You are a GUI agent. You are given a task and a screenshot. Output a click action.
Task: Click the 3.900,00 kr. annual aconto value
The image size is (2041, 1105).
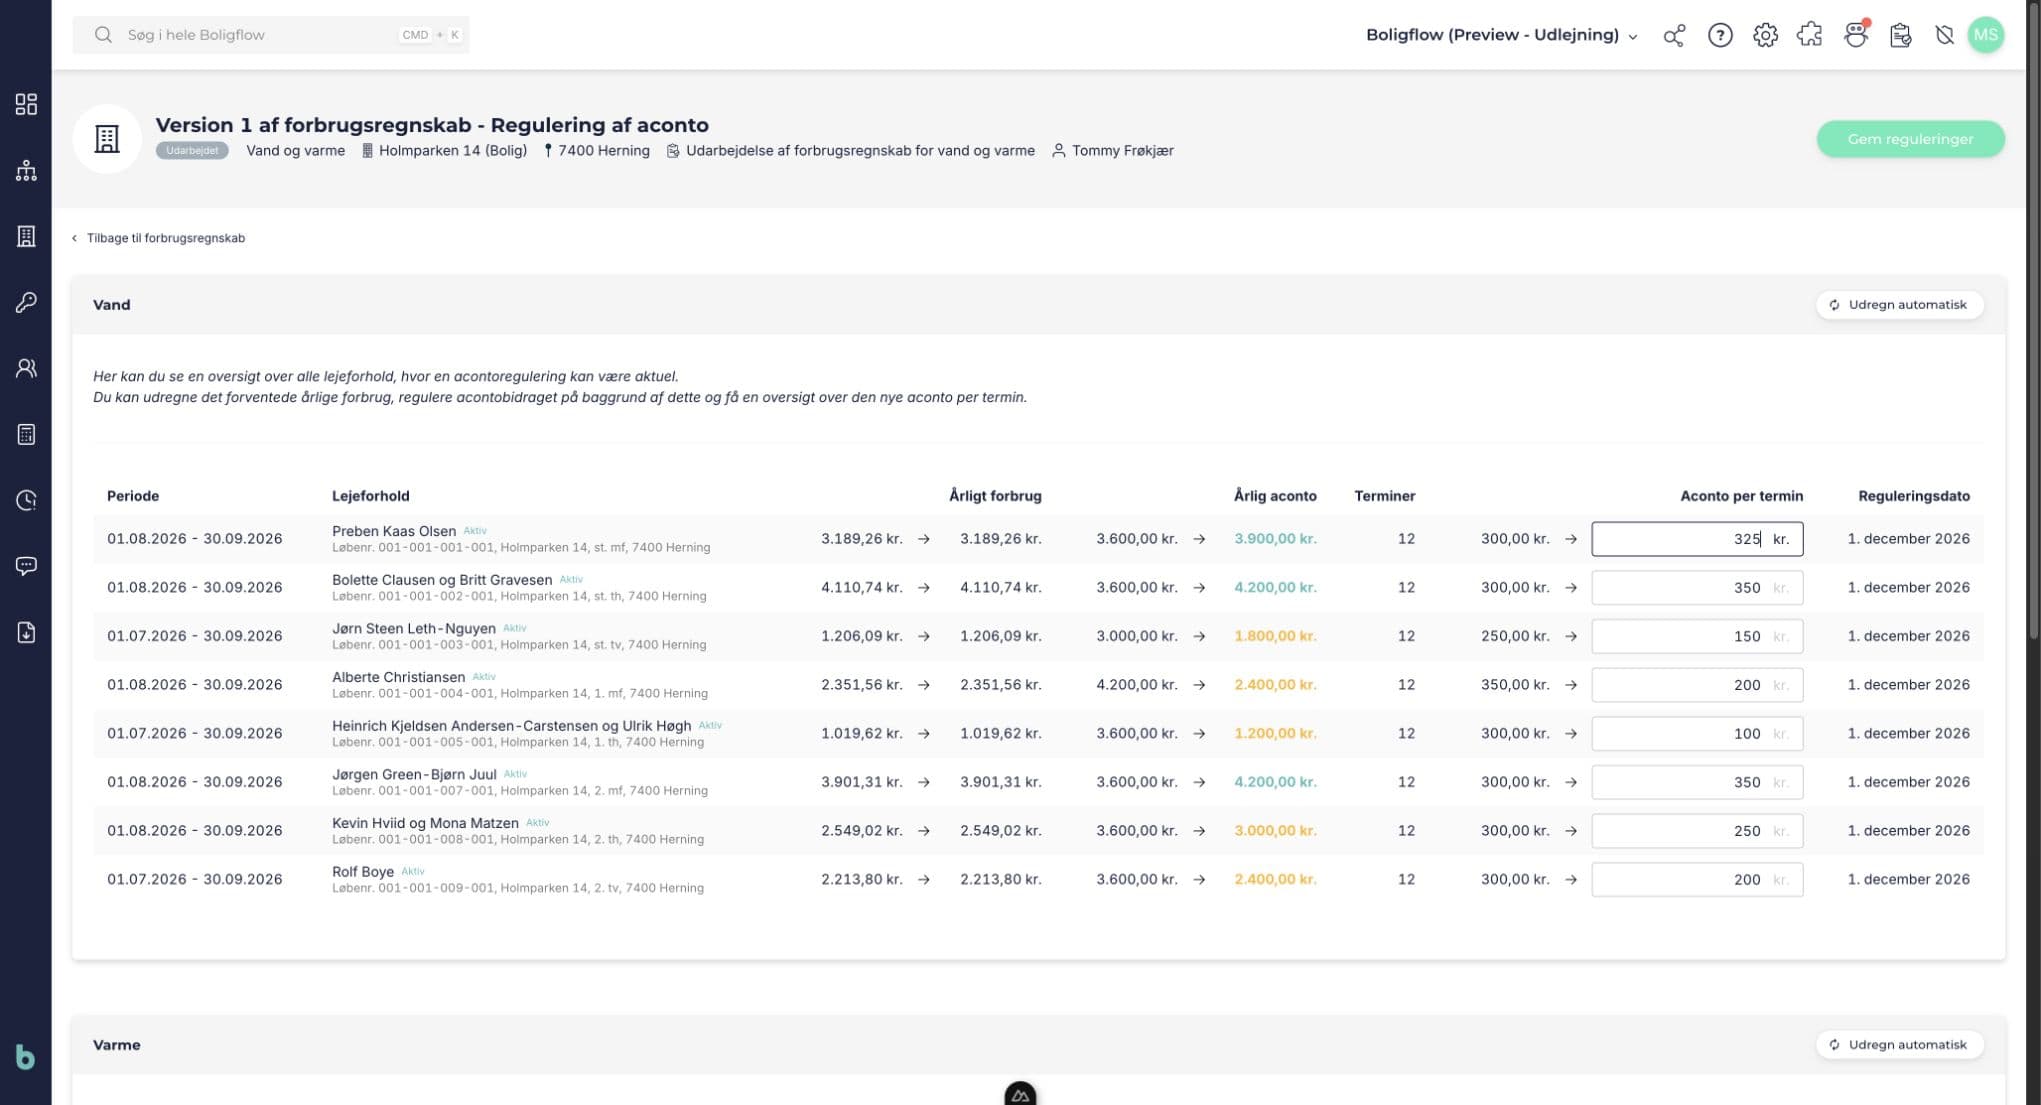coord(1275,539)
